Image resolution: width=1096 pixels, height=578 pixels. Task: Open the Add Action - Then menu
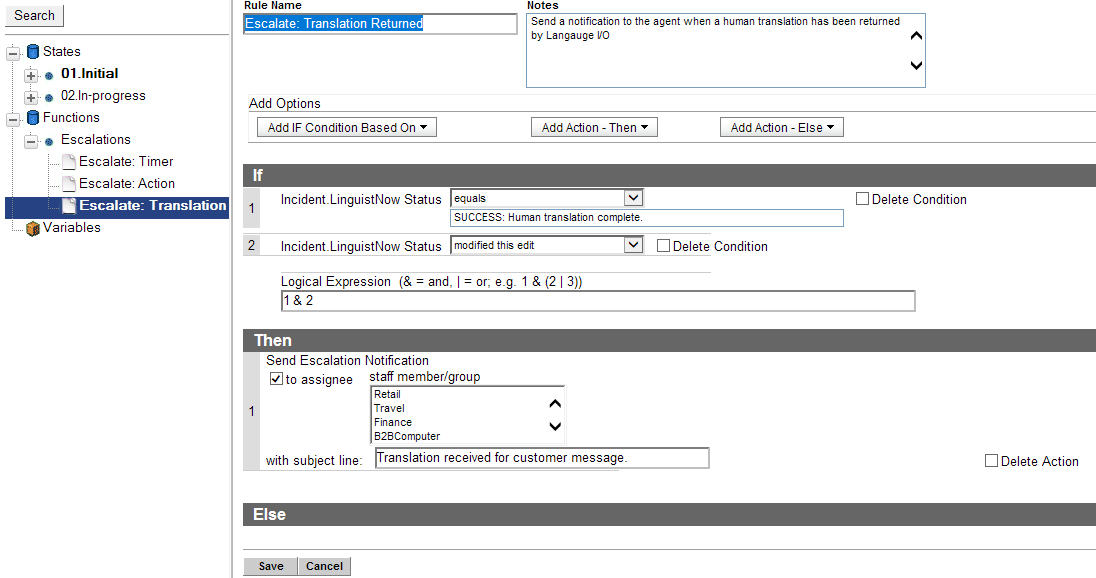[x=594, y=128]
